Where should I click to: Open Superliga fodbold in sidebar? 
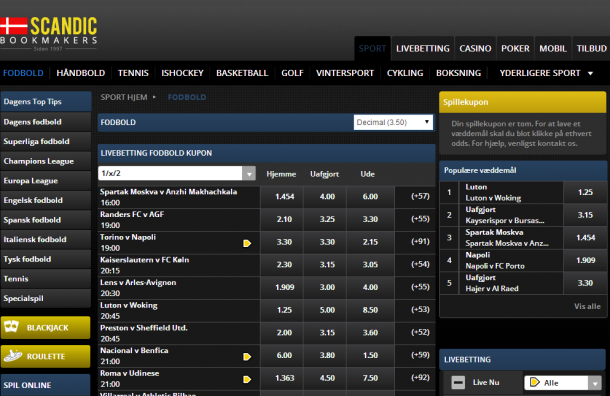tap(46, 141)
